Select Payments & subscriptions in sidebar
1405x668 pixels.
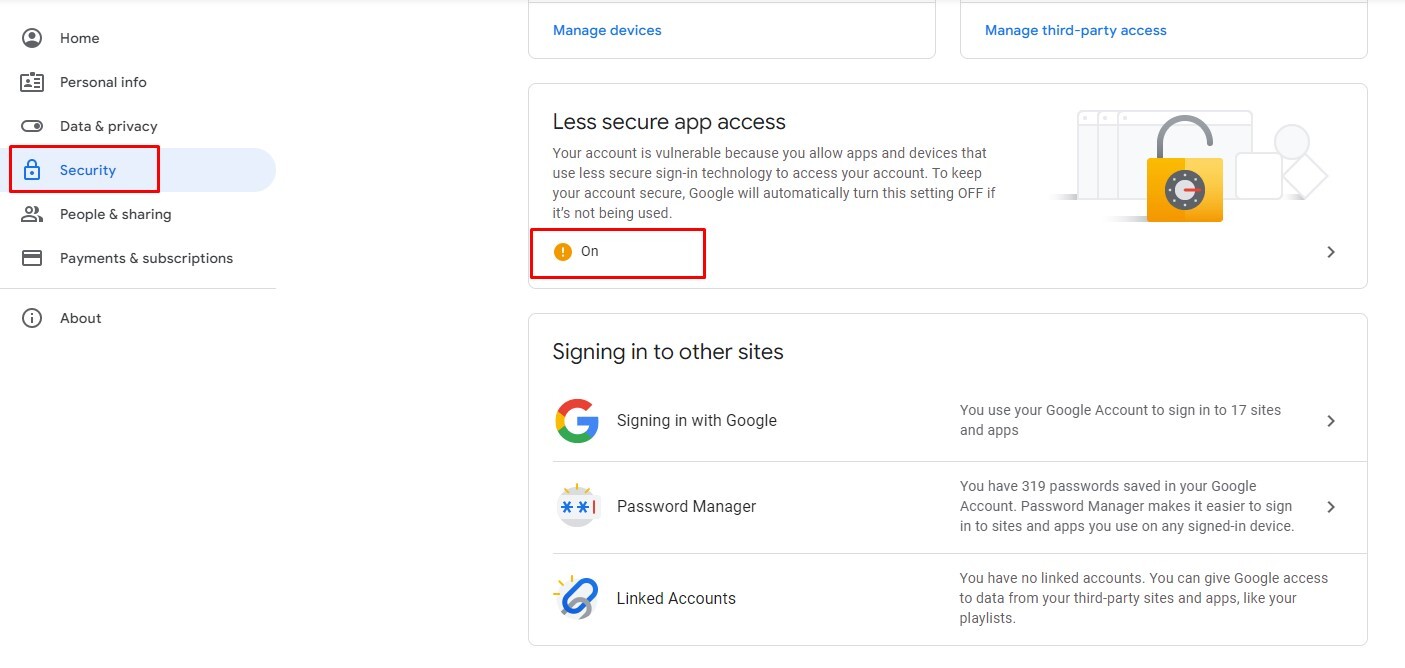(x=146, y=258)
